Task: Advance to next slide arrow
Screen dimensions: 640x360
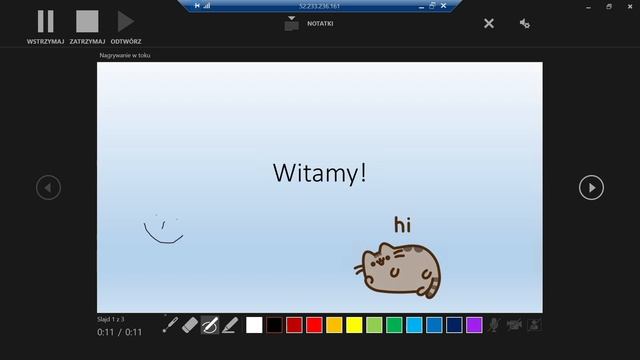Action: (x=591, y=187)
